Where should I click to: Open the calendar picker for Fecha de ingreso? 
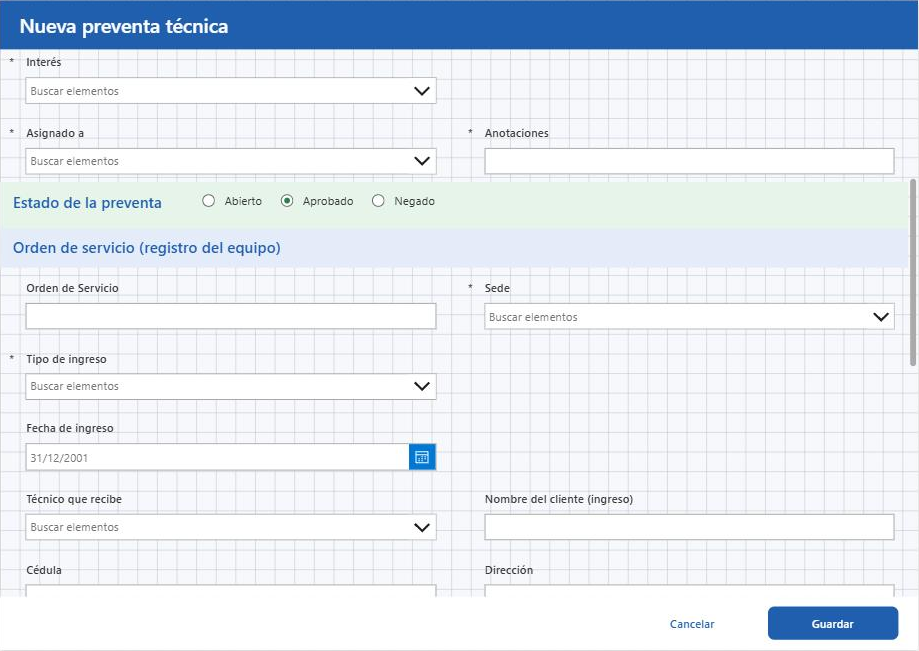pos(422,457)
